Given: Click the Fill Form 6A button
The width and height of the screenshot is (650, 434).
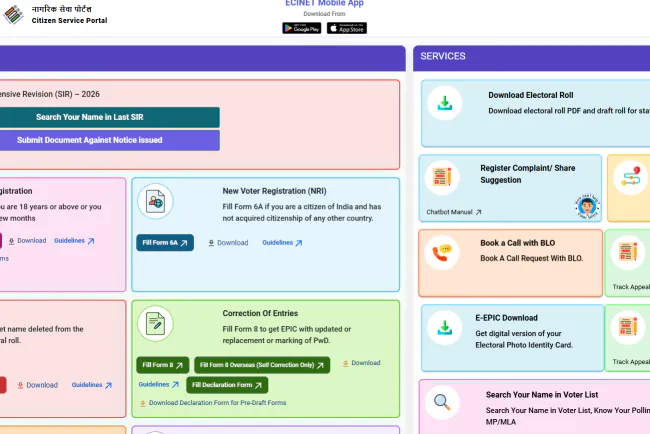Looking at the screenshot, I should [x=165, y=243].
